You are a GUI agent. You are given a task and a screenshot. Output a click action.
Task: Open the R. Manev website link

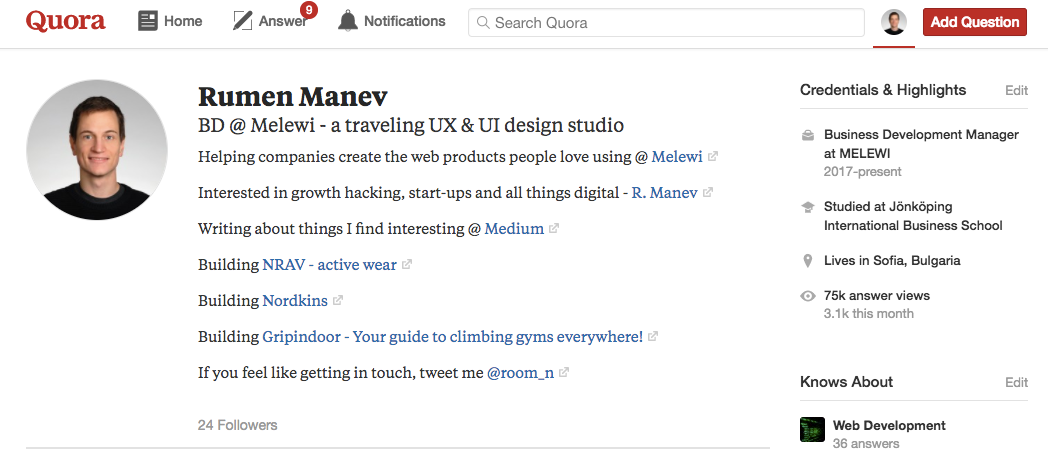664,192
